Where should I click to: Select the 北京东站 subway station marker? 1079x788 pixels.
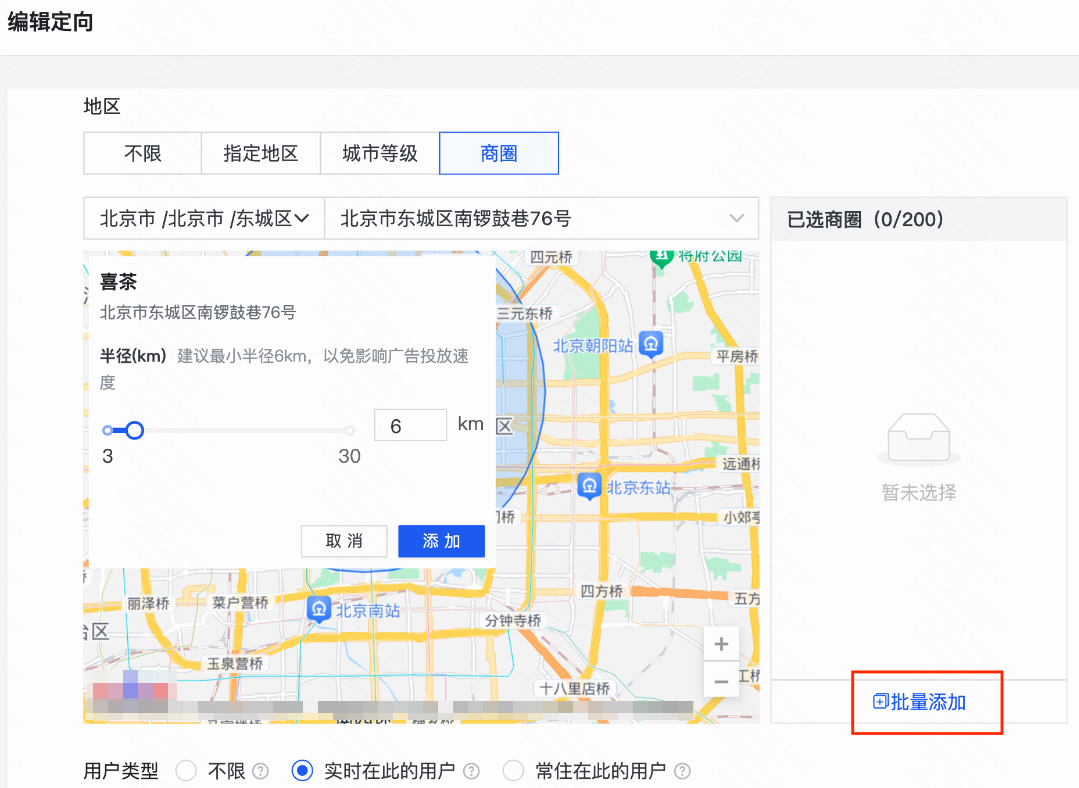tap(588, 486)
